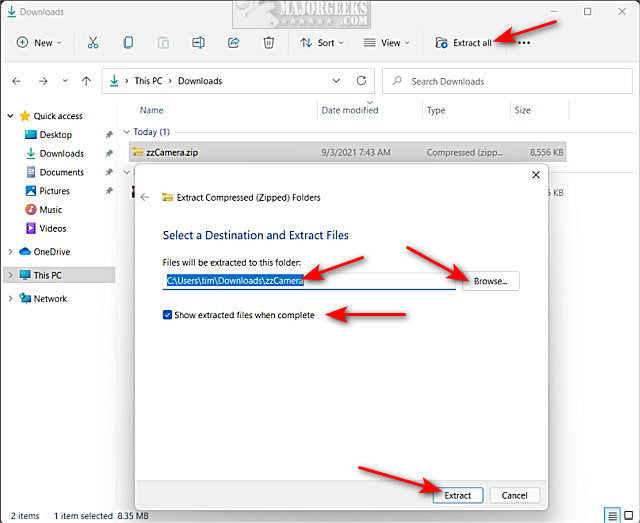Switch to large icons view in status bar
640x523 pixels.
(x=629, y=516)
